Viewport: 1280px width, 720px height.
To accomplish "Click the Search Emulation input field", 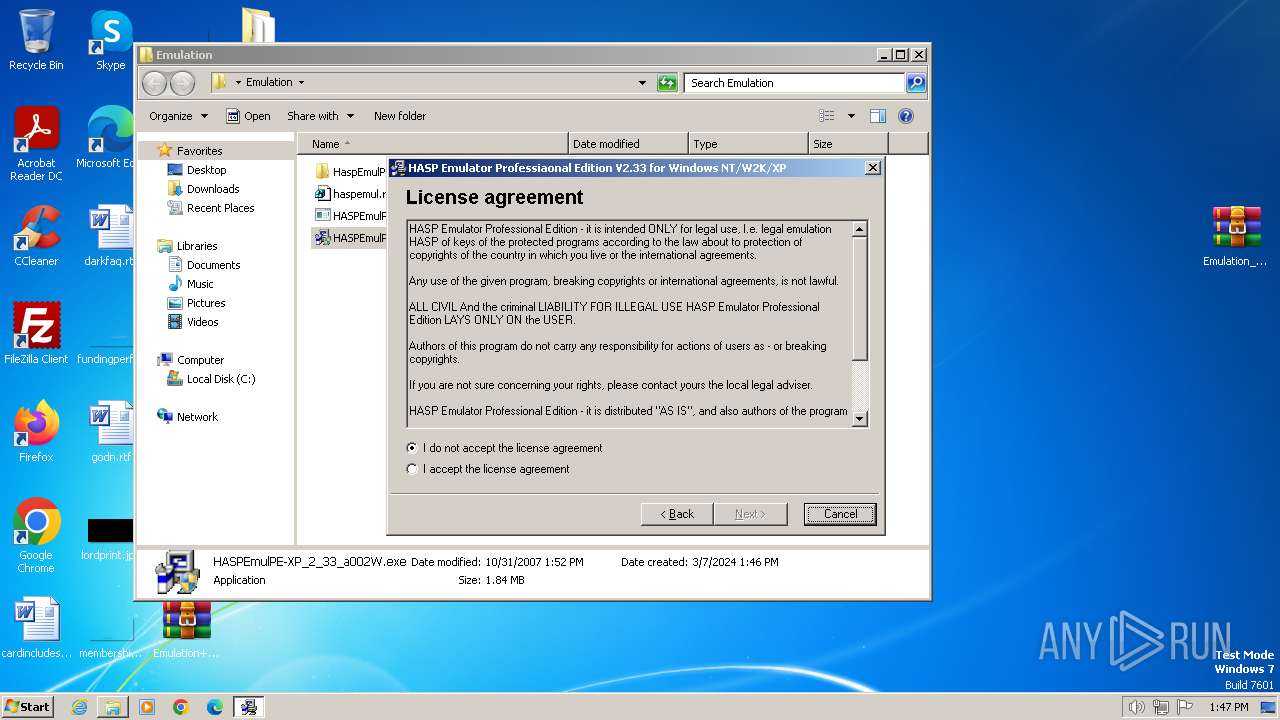I will pyautogui.click(x=795, y=83).
